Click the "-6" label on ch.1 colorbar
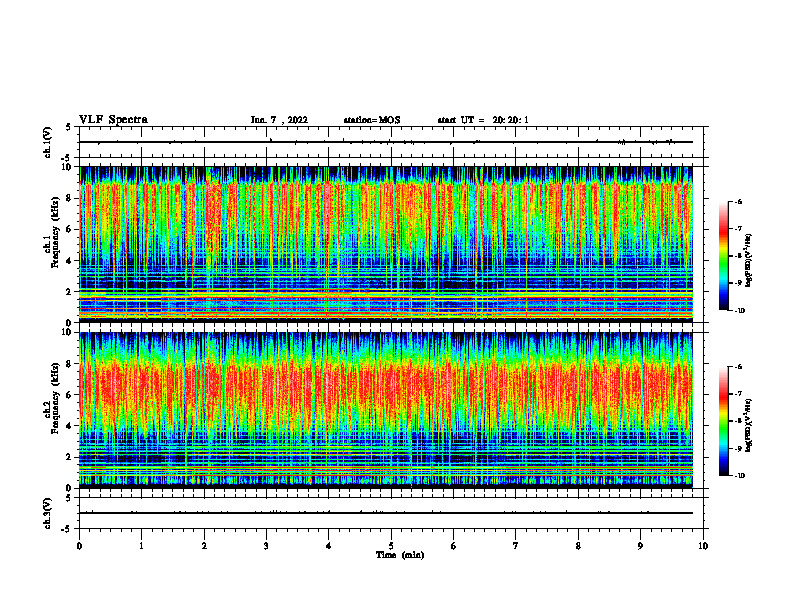Viewport: 792px width, 612px height. [739, 202]
